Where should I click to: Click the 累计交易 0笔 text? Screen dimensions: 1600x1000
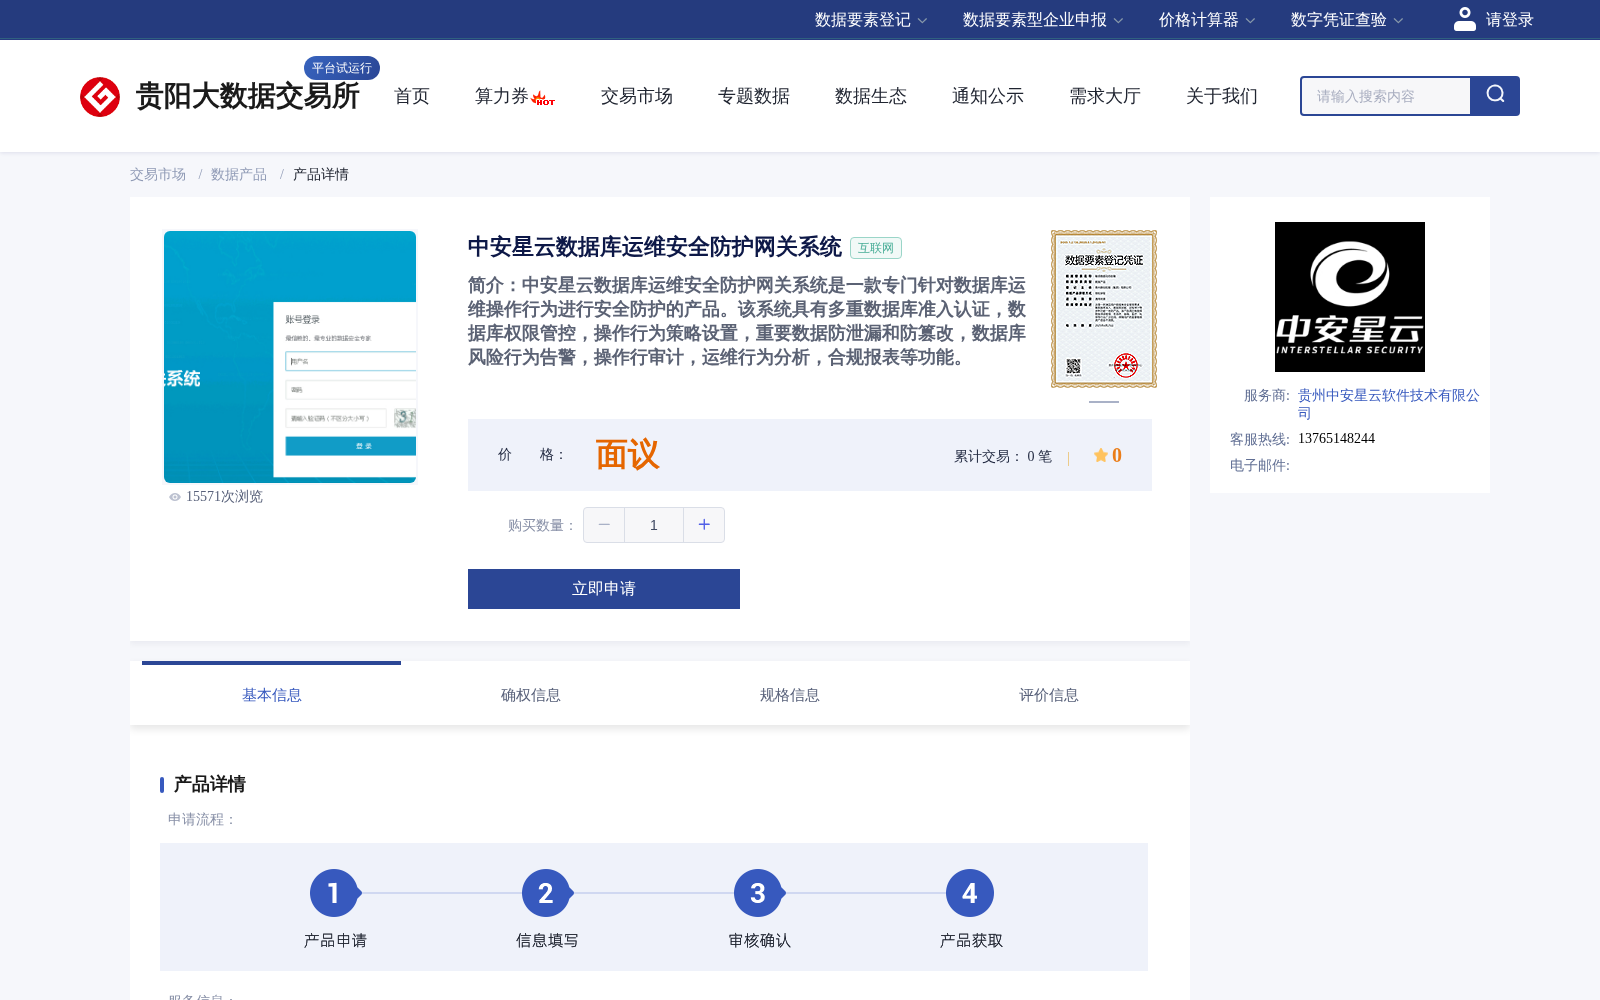click(1003, 456)
